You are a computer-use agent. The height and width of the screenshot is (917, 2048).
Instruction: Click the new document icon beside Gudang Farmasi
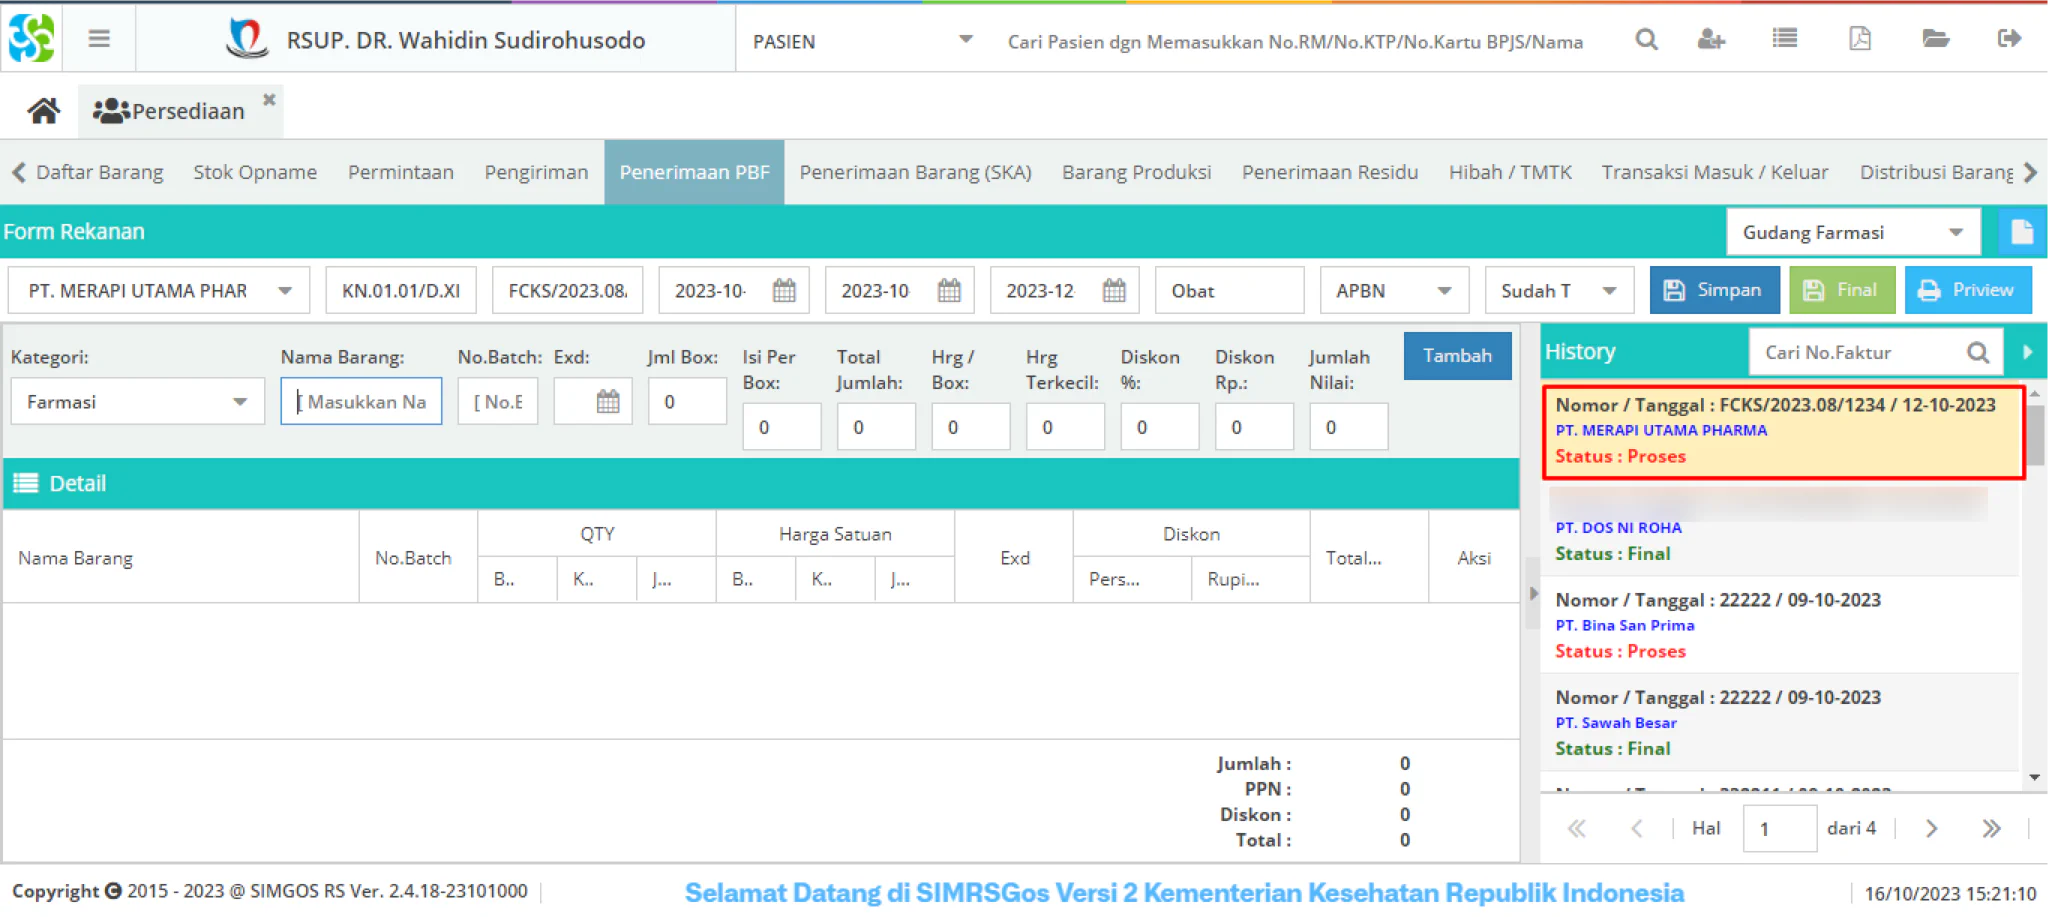[2021, 232]
